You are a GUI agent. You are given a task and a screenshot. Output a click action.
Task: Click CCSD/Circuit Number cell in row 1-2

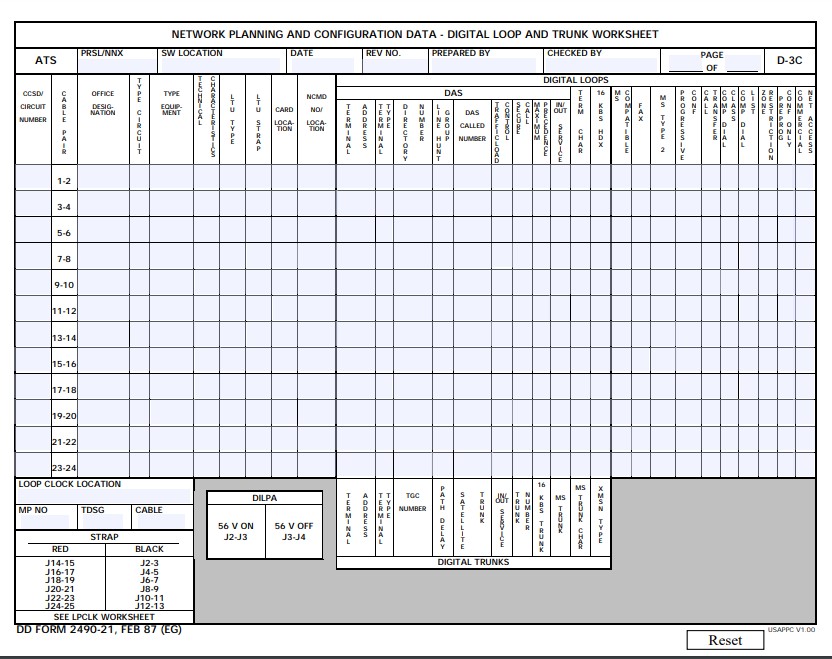33,177
